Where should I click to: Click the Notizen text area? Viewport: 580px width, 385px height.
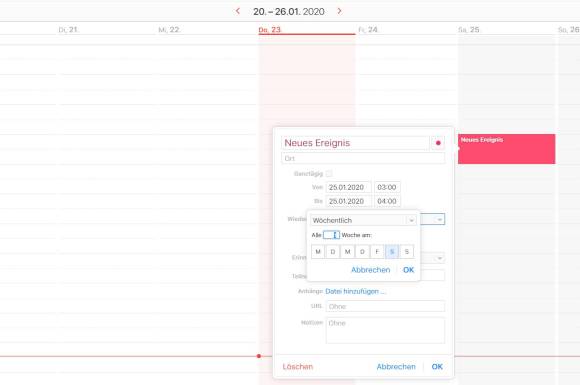(x=385, y=330)
